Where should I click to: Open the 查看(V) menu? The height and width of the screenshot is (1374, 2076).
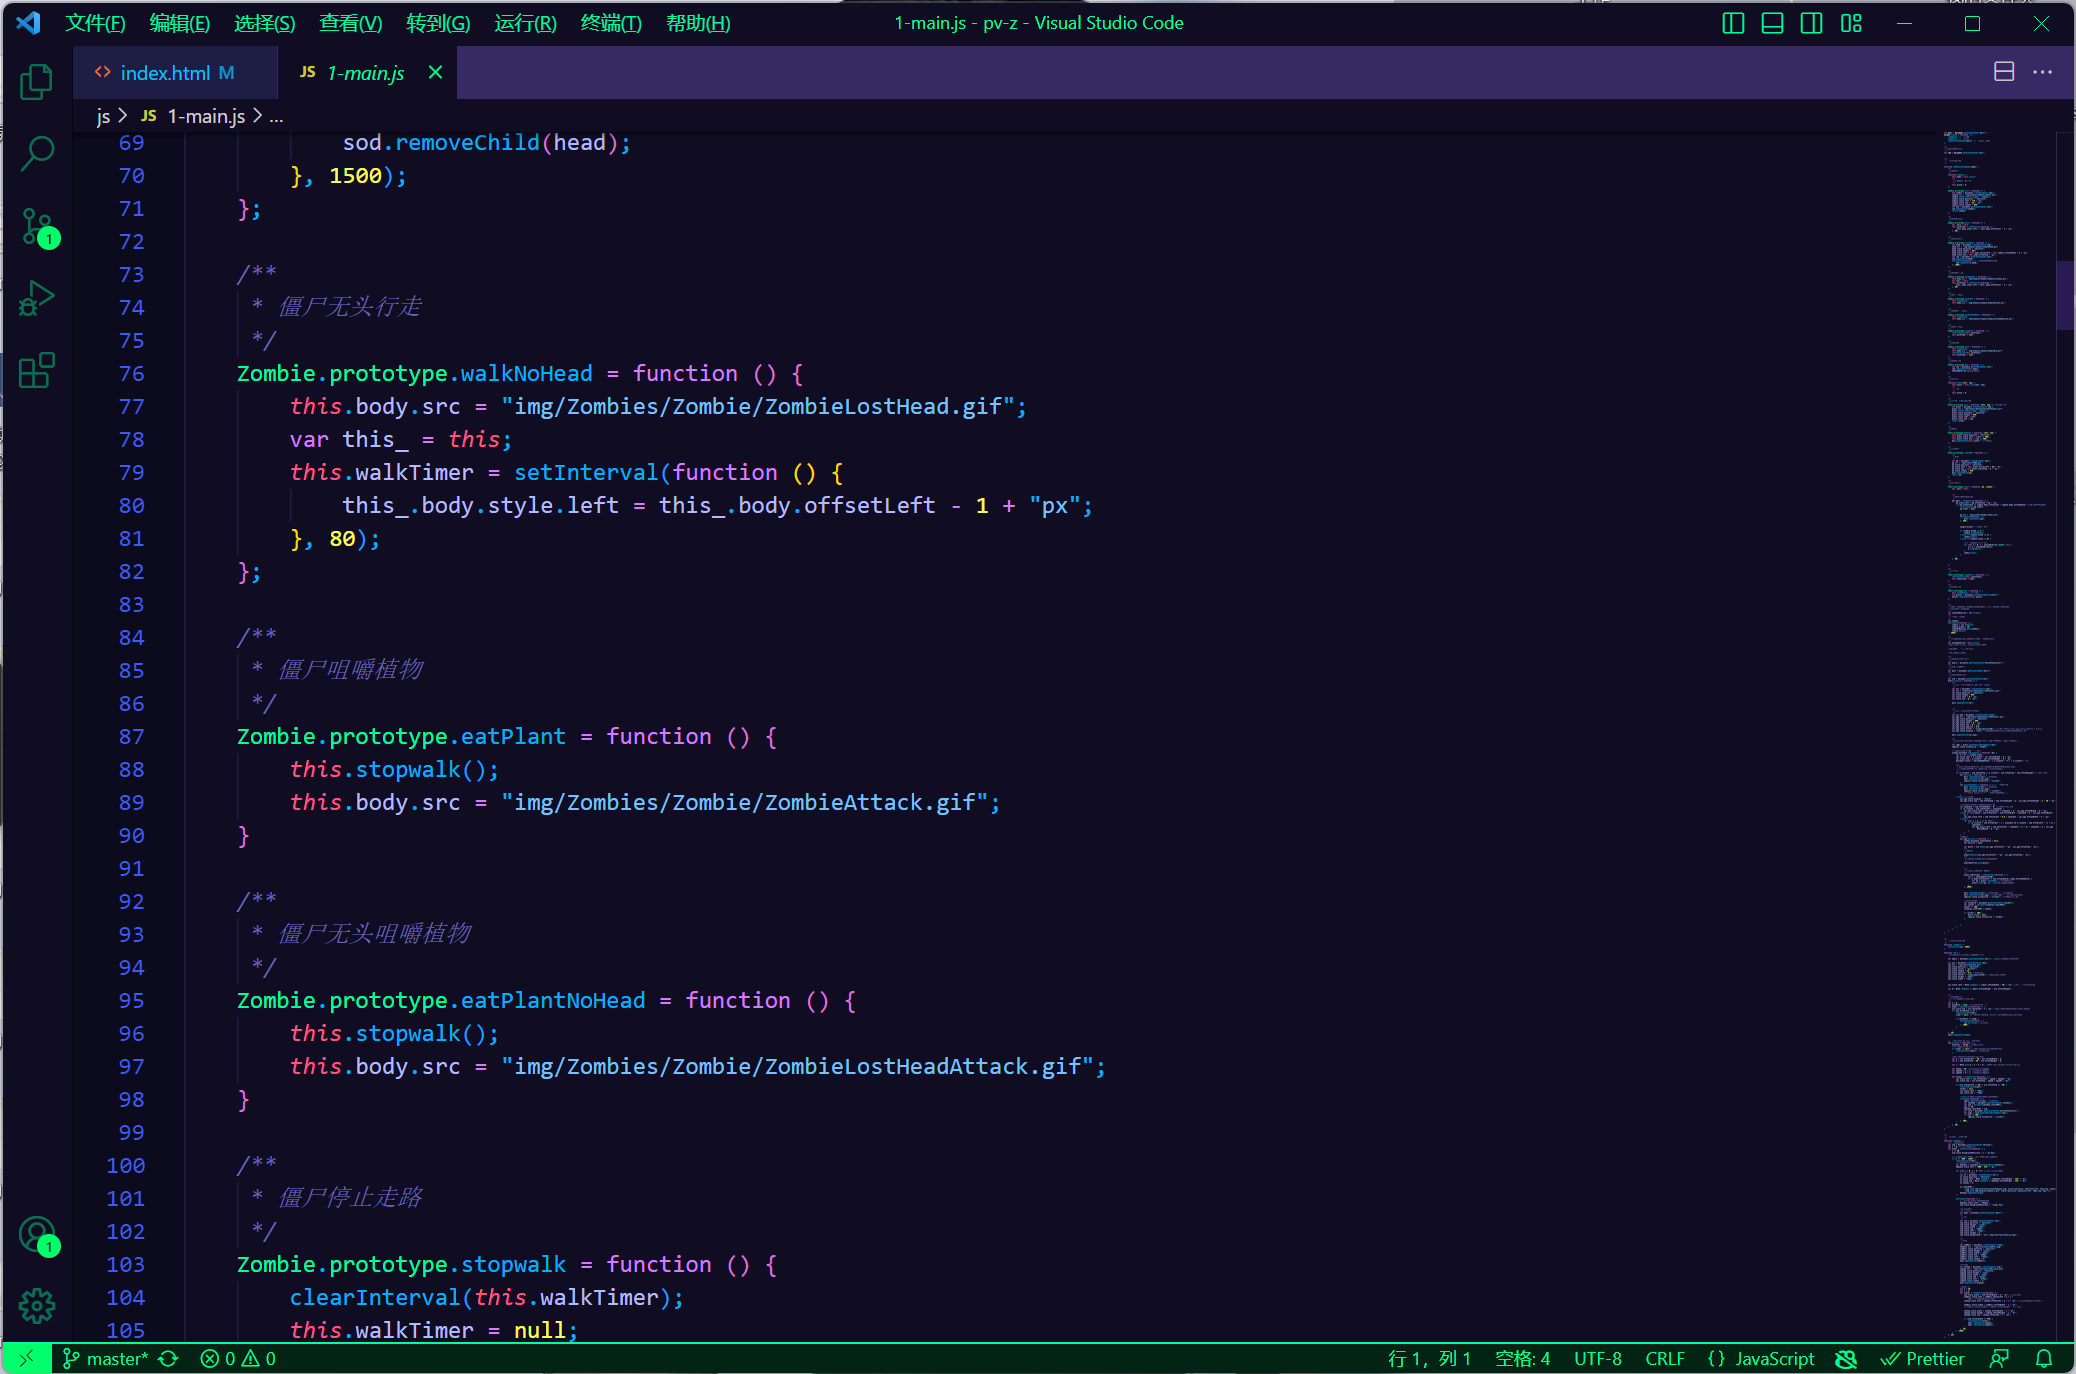pos(351,23)
